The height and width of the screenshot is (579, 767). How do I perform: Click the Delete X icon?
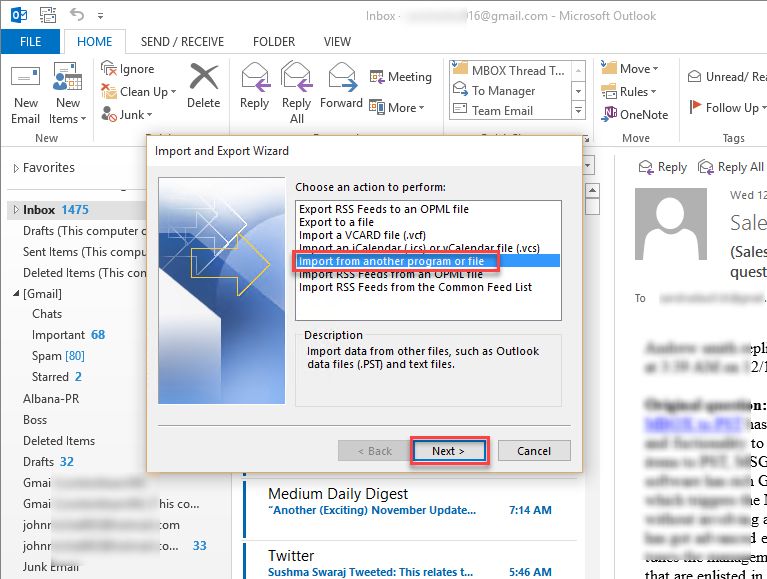pos(203,76)
